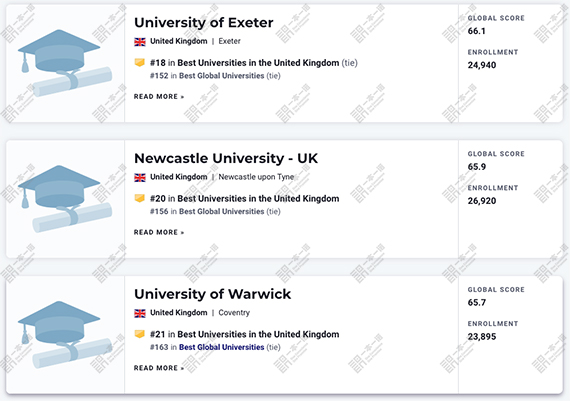Click READ MORE under University of Exeter
Image resolution: width=570 pixels, height=401 pixels.
point(159,96)
